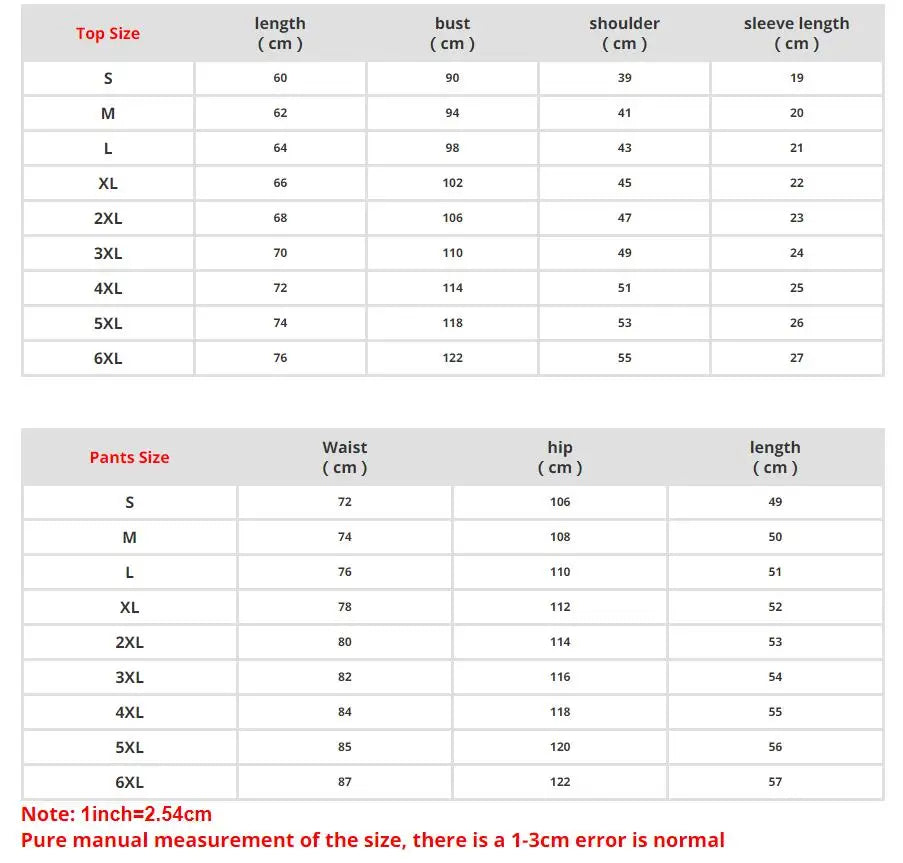The image size is (903, 863).
Task: Click pants length value 57
Action: coord(775,782)
